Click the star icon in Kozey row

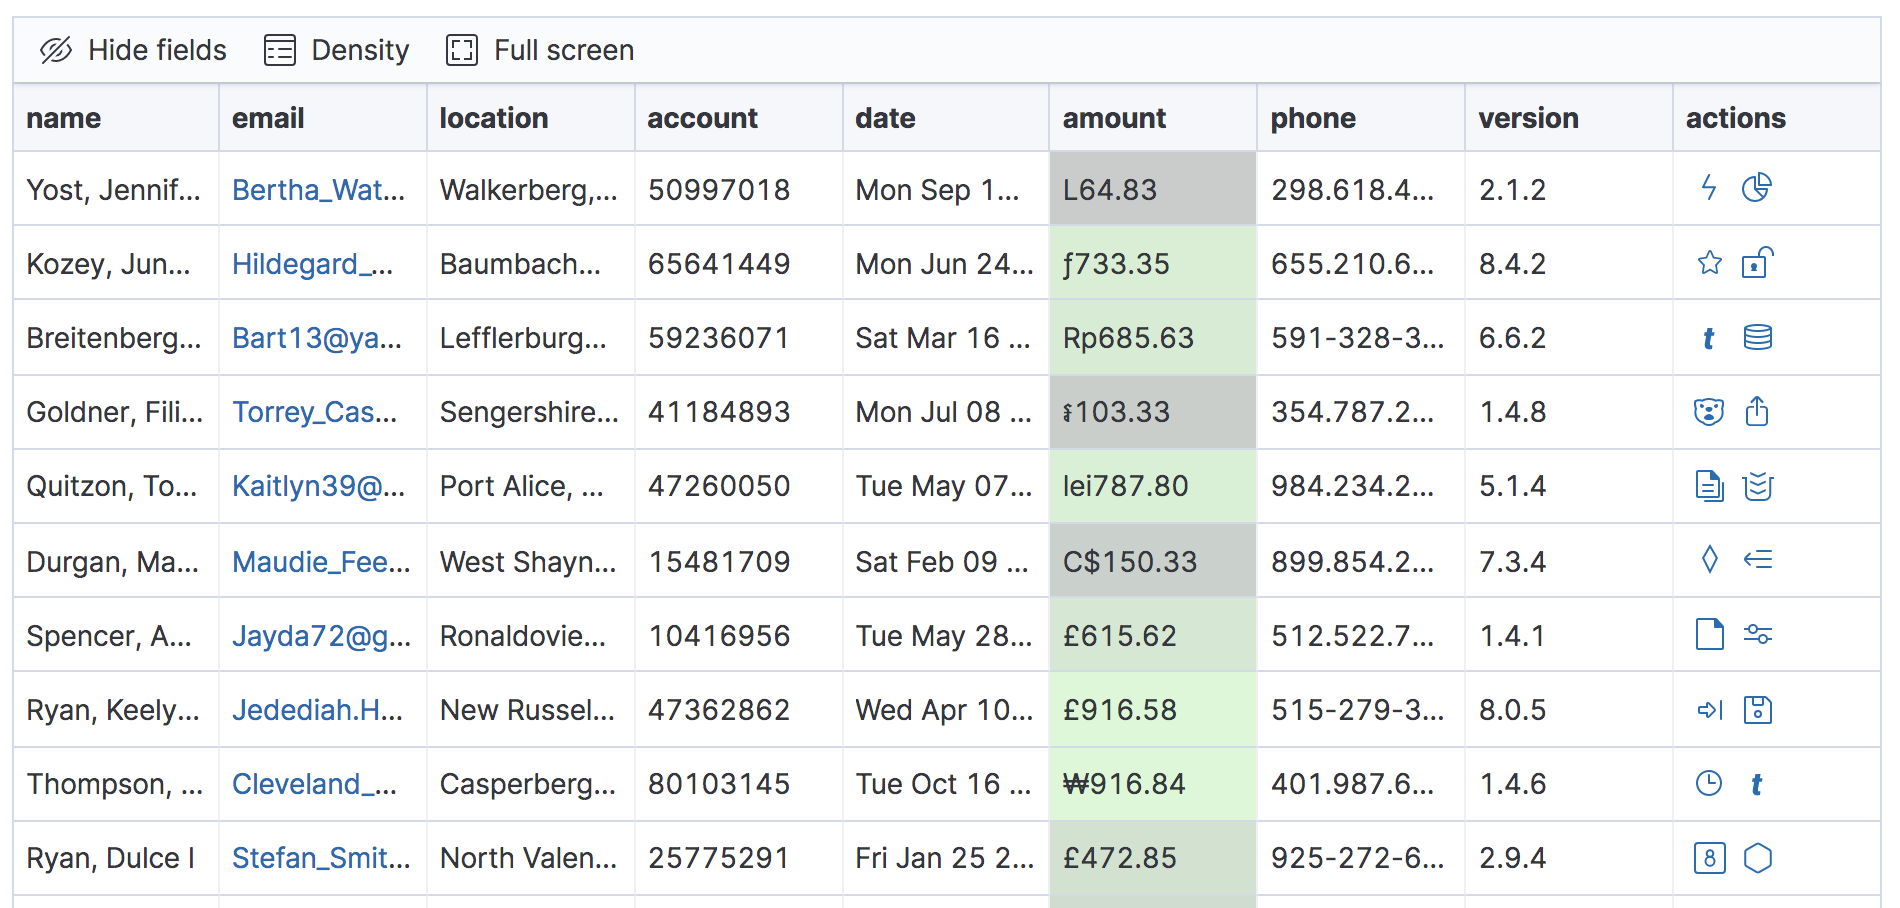tap(1709, 263)
